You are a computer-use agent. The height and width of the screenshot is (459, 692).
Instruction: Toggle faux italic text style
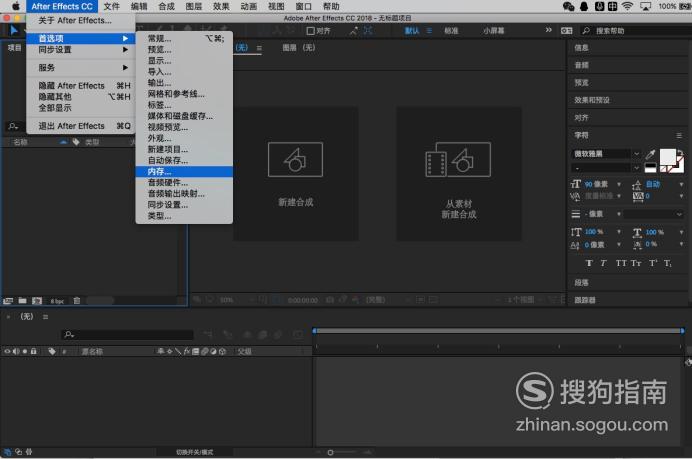(x=603, y=263)
